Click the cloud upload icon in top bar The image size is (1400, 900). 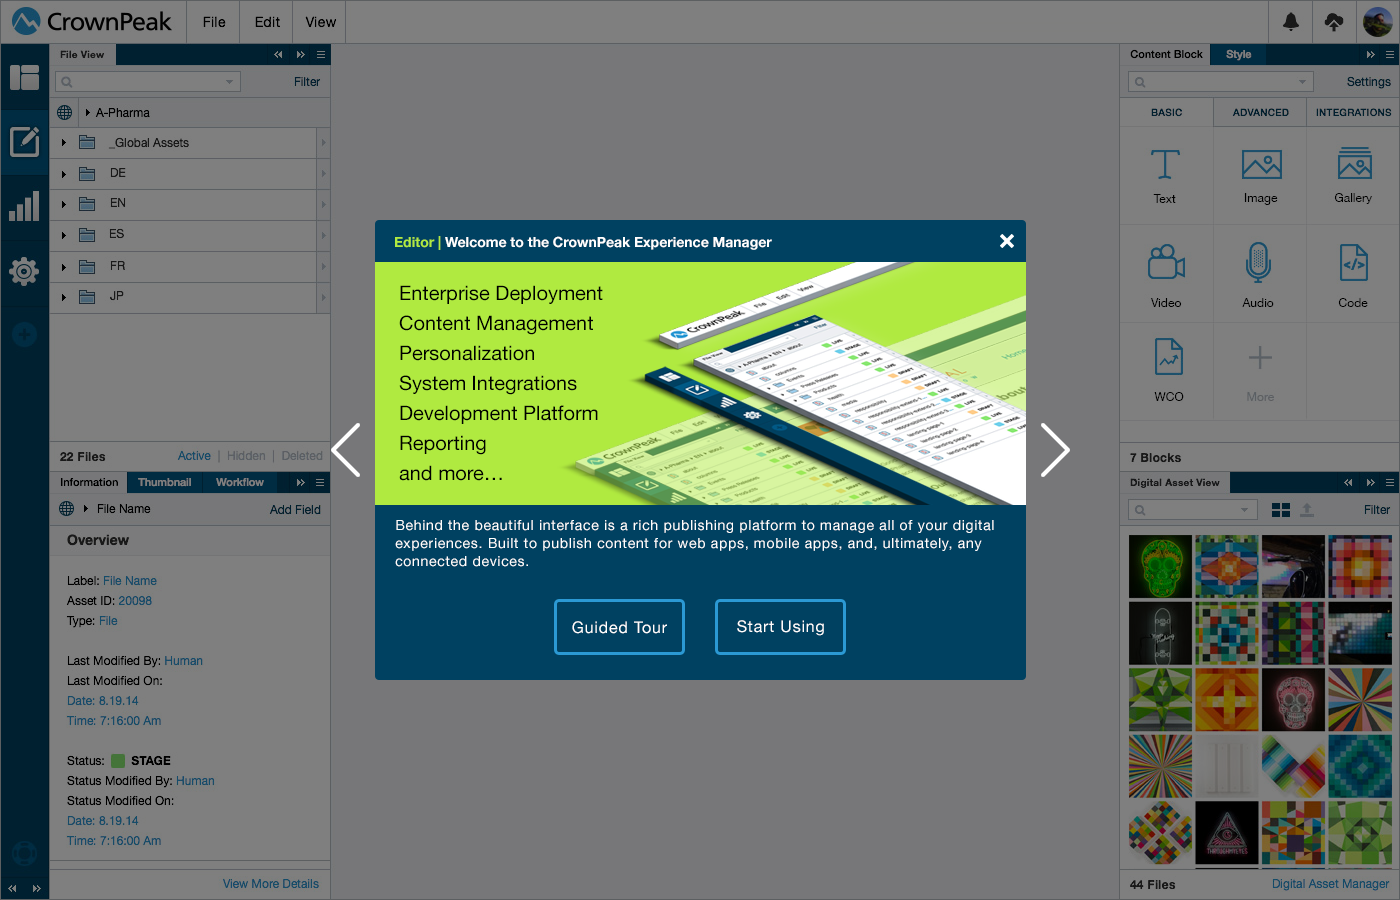tap(1334, 21)
